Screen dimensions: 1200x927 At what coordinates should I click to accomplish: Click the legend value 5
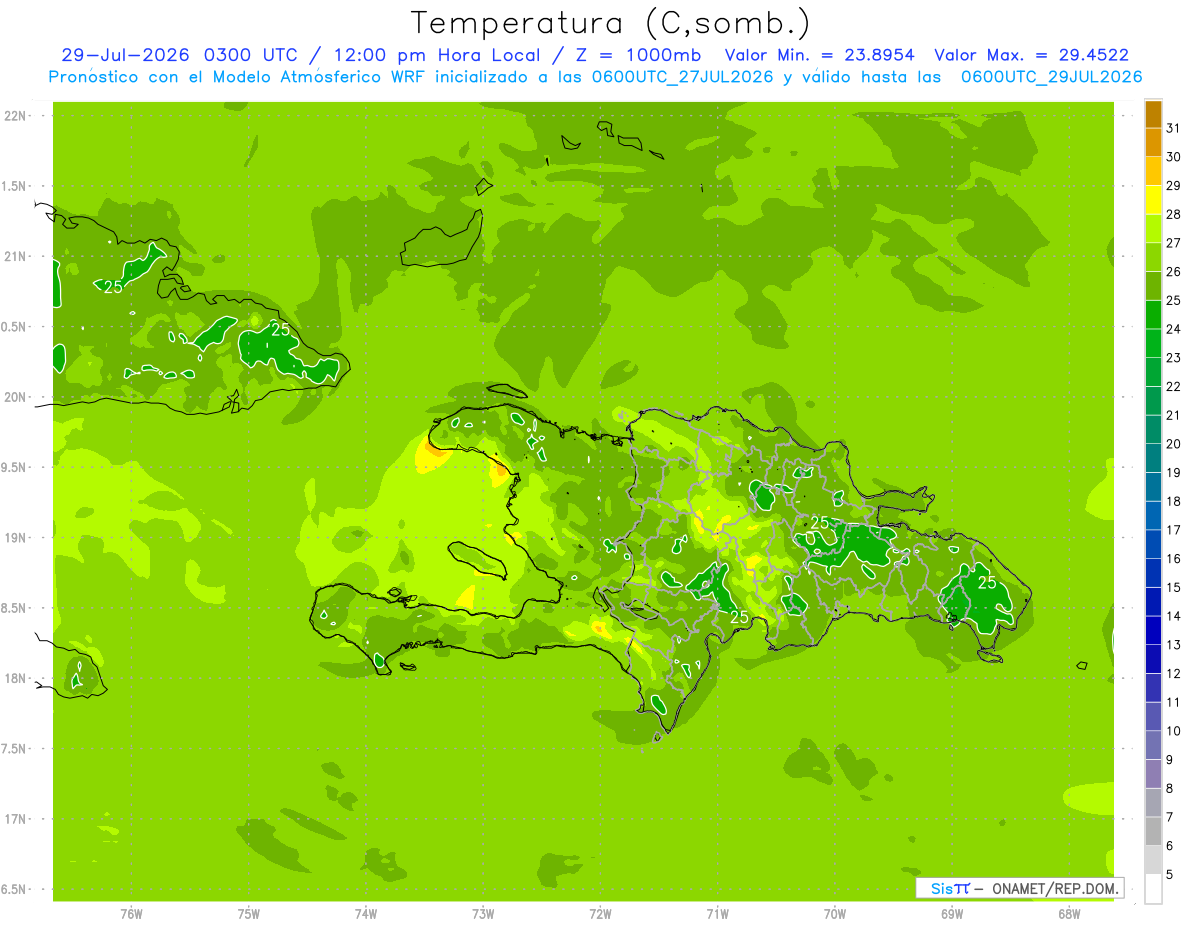coord(1170,875)
